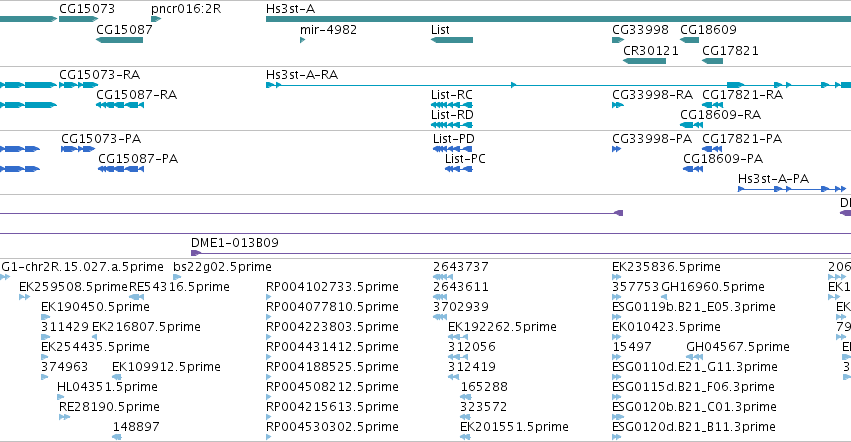Select the List gene arrow glyph
The image size is (851, 442).
pyautogui.click(x=452, y=40)
